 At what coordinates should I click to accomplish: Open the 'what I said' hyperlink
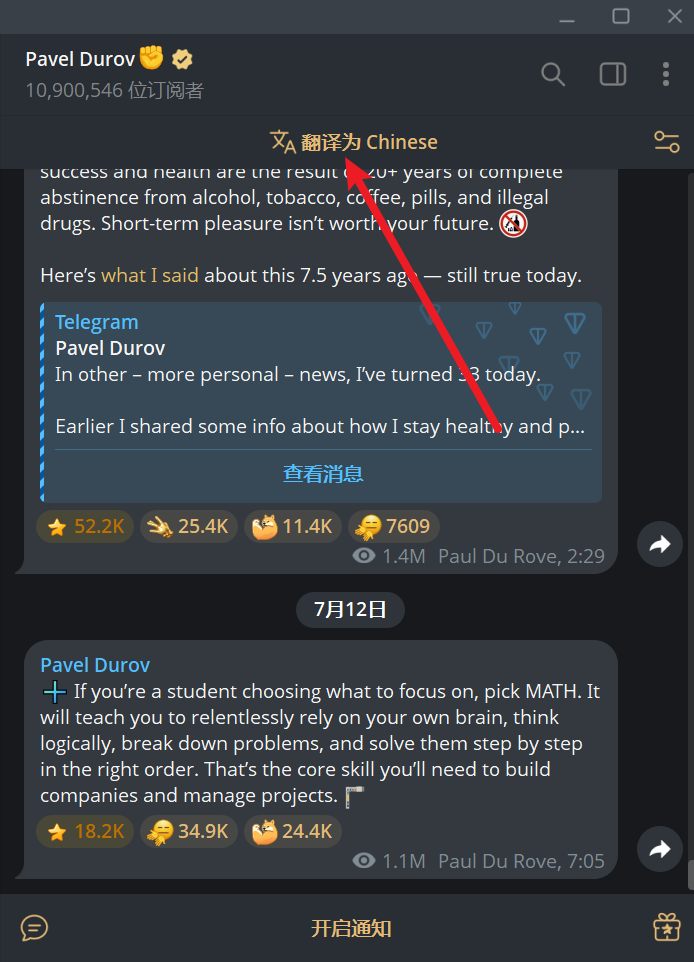(150, 275)
